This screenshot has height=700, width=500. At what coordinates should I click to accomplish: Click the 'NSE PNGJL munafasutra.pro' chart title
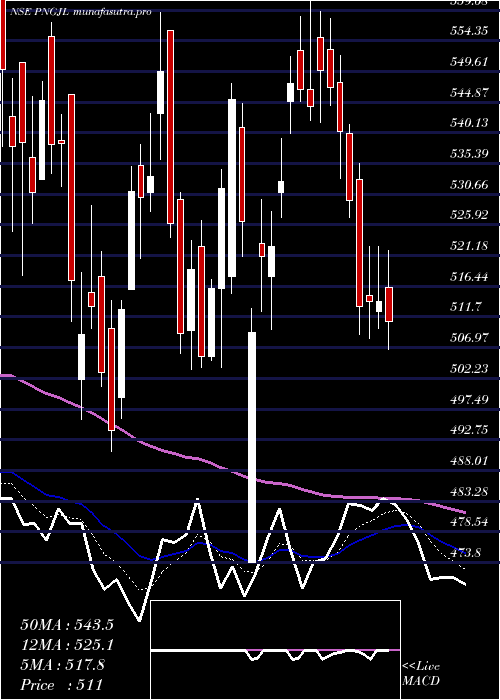click(x=80, y=12)
